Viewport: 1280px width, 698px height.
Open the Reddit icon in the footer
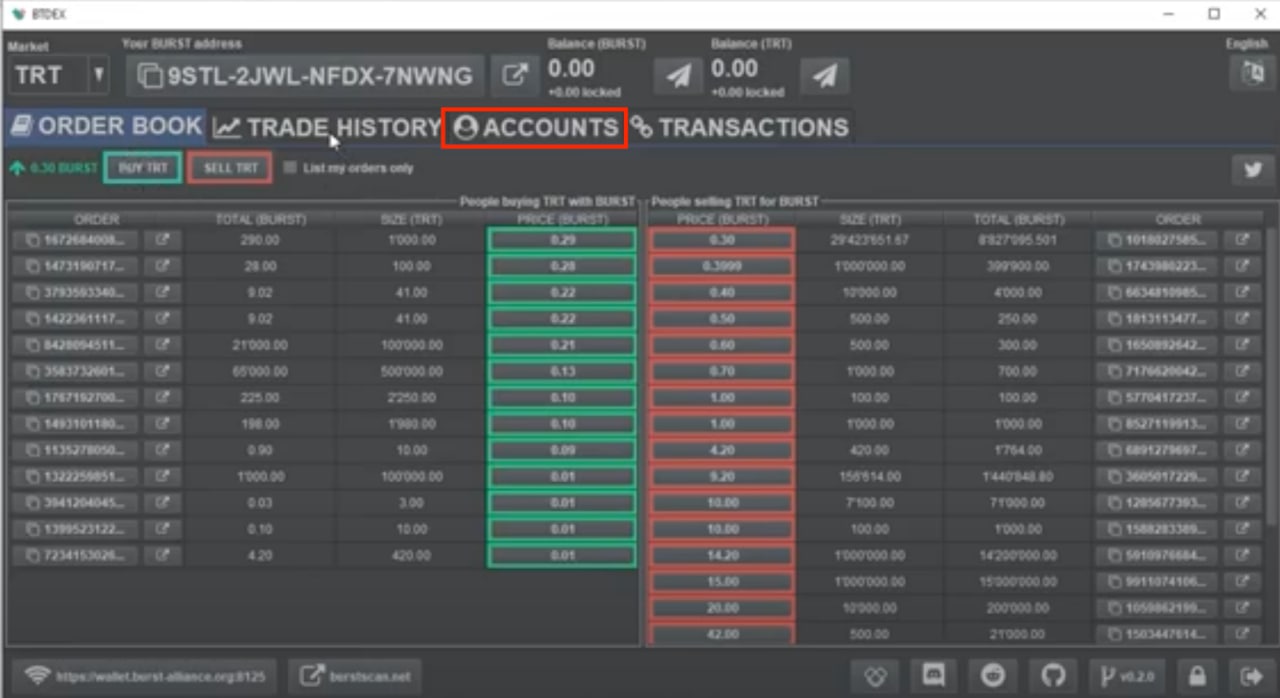pyautogui.click(x=994, y=676)
